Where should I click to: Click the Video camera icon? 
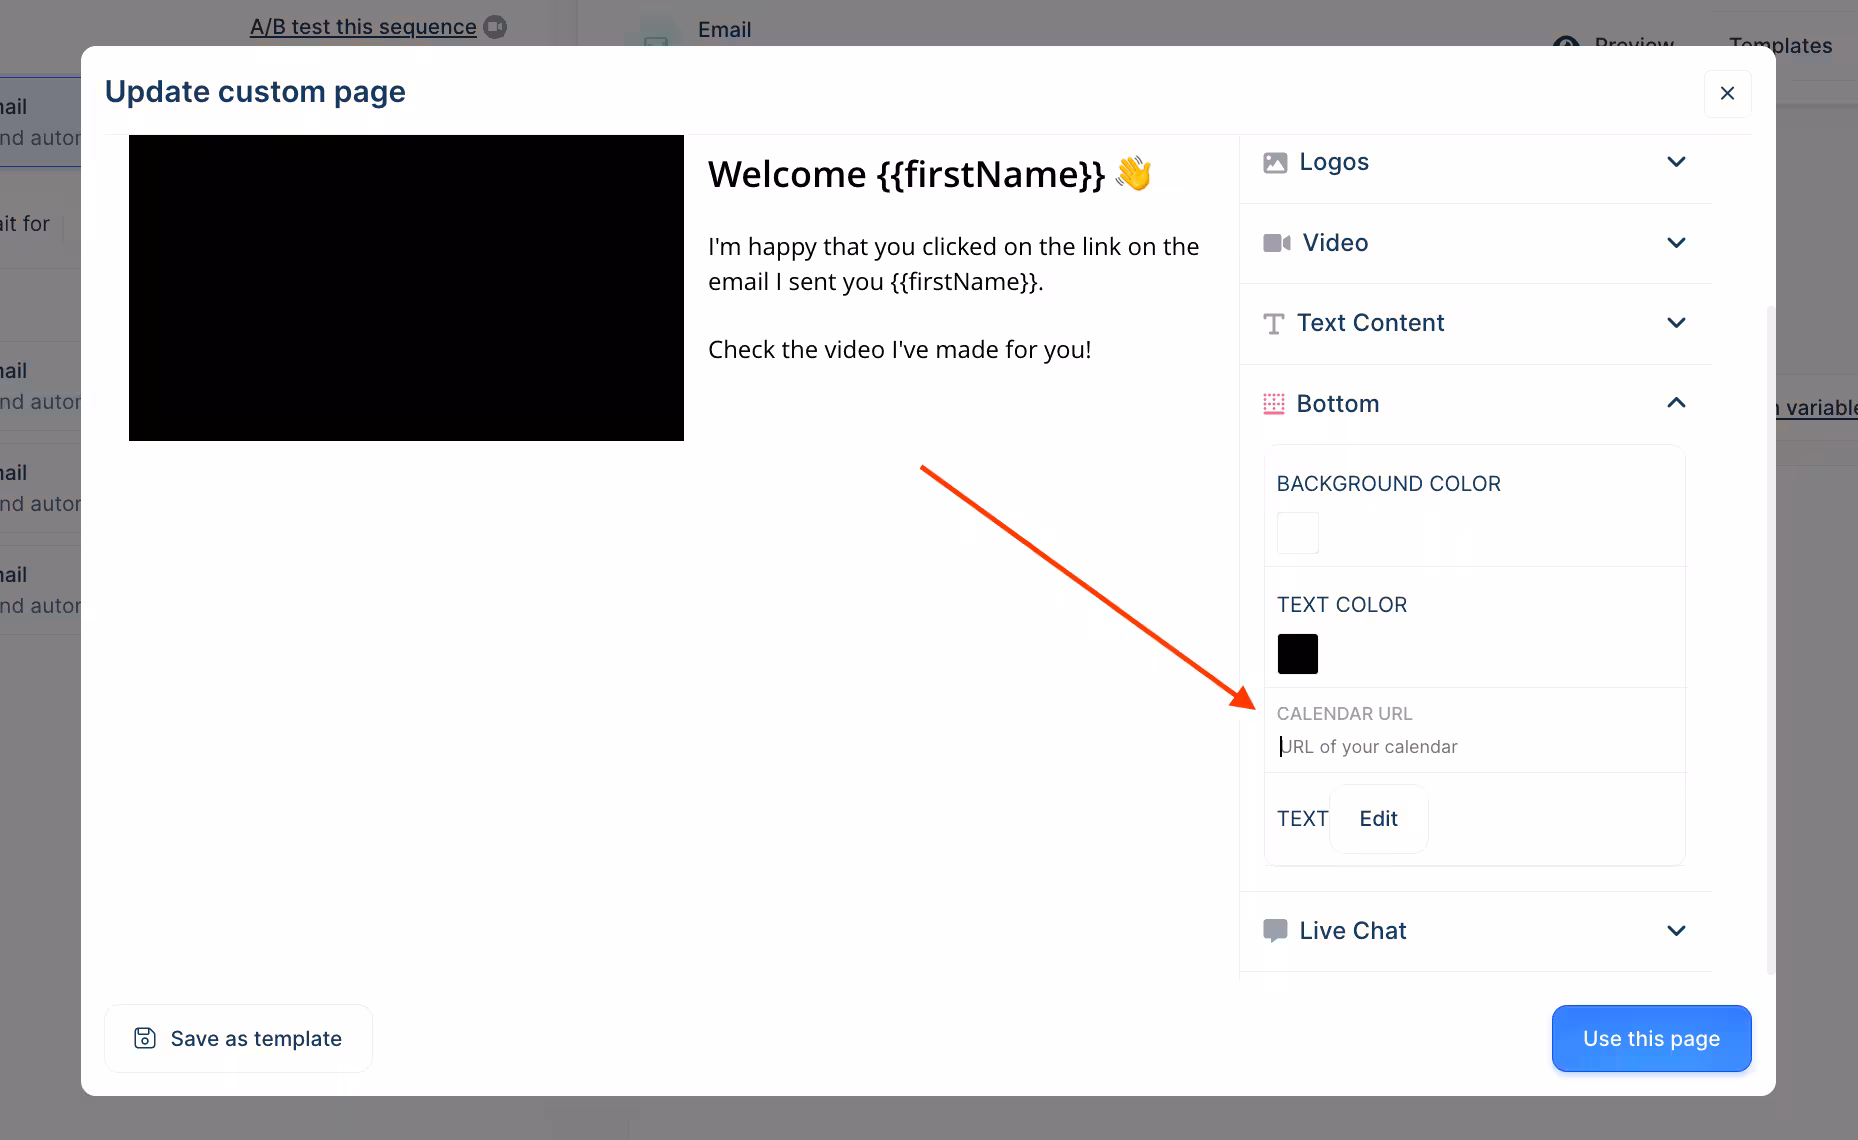(x=1276, y=243)
